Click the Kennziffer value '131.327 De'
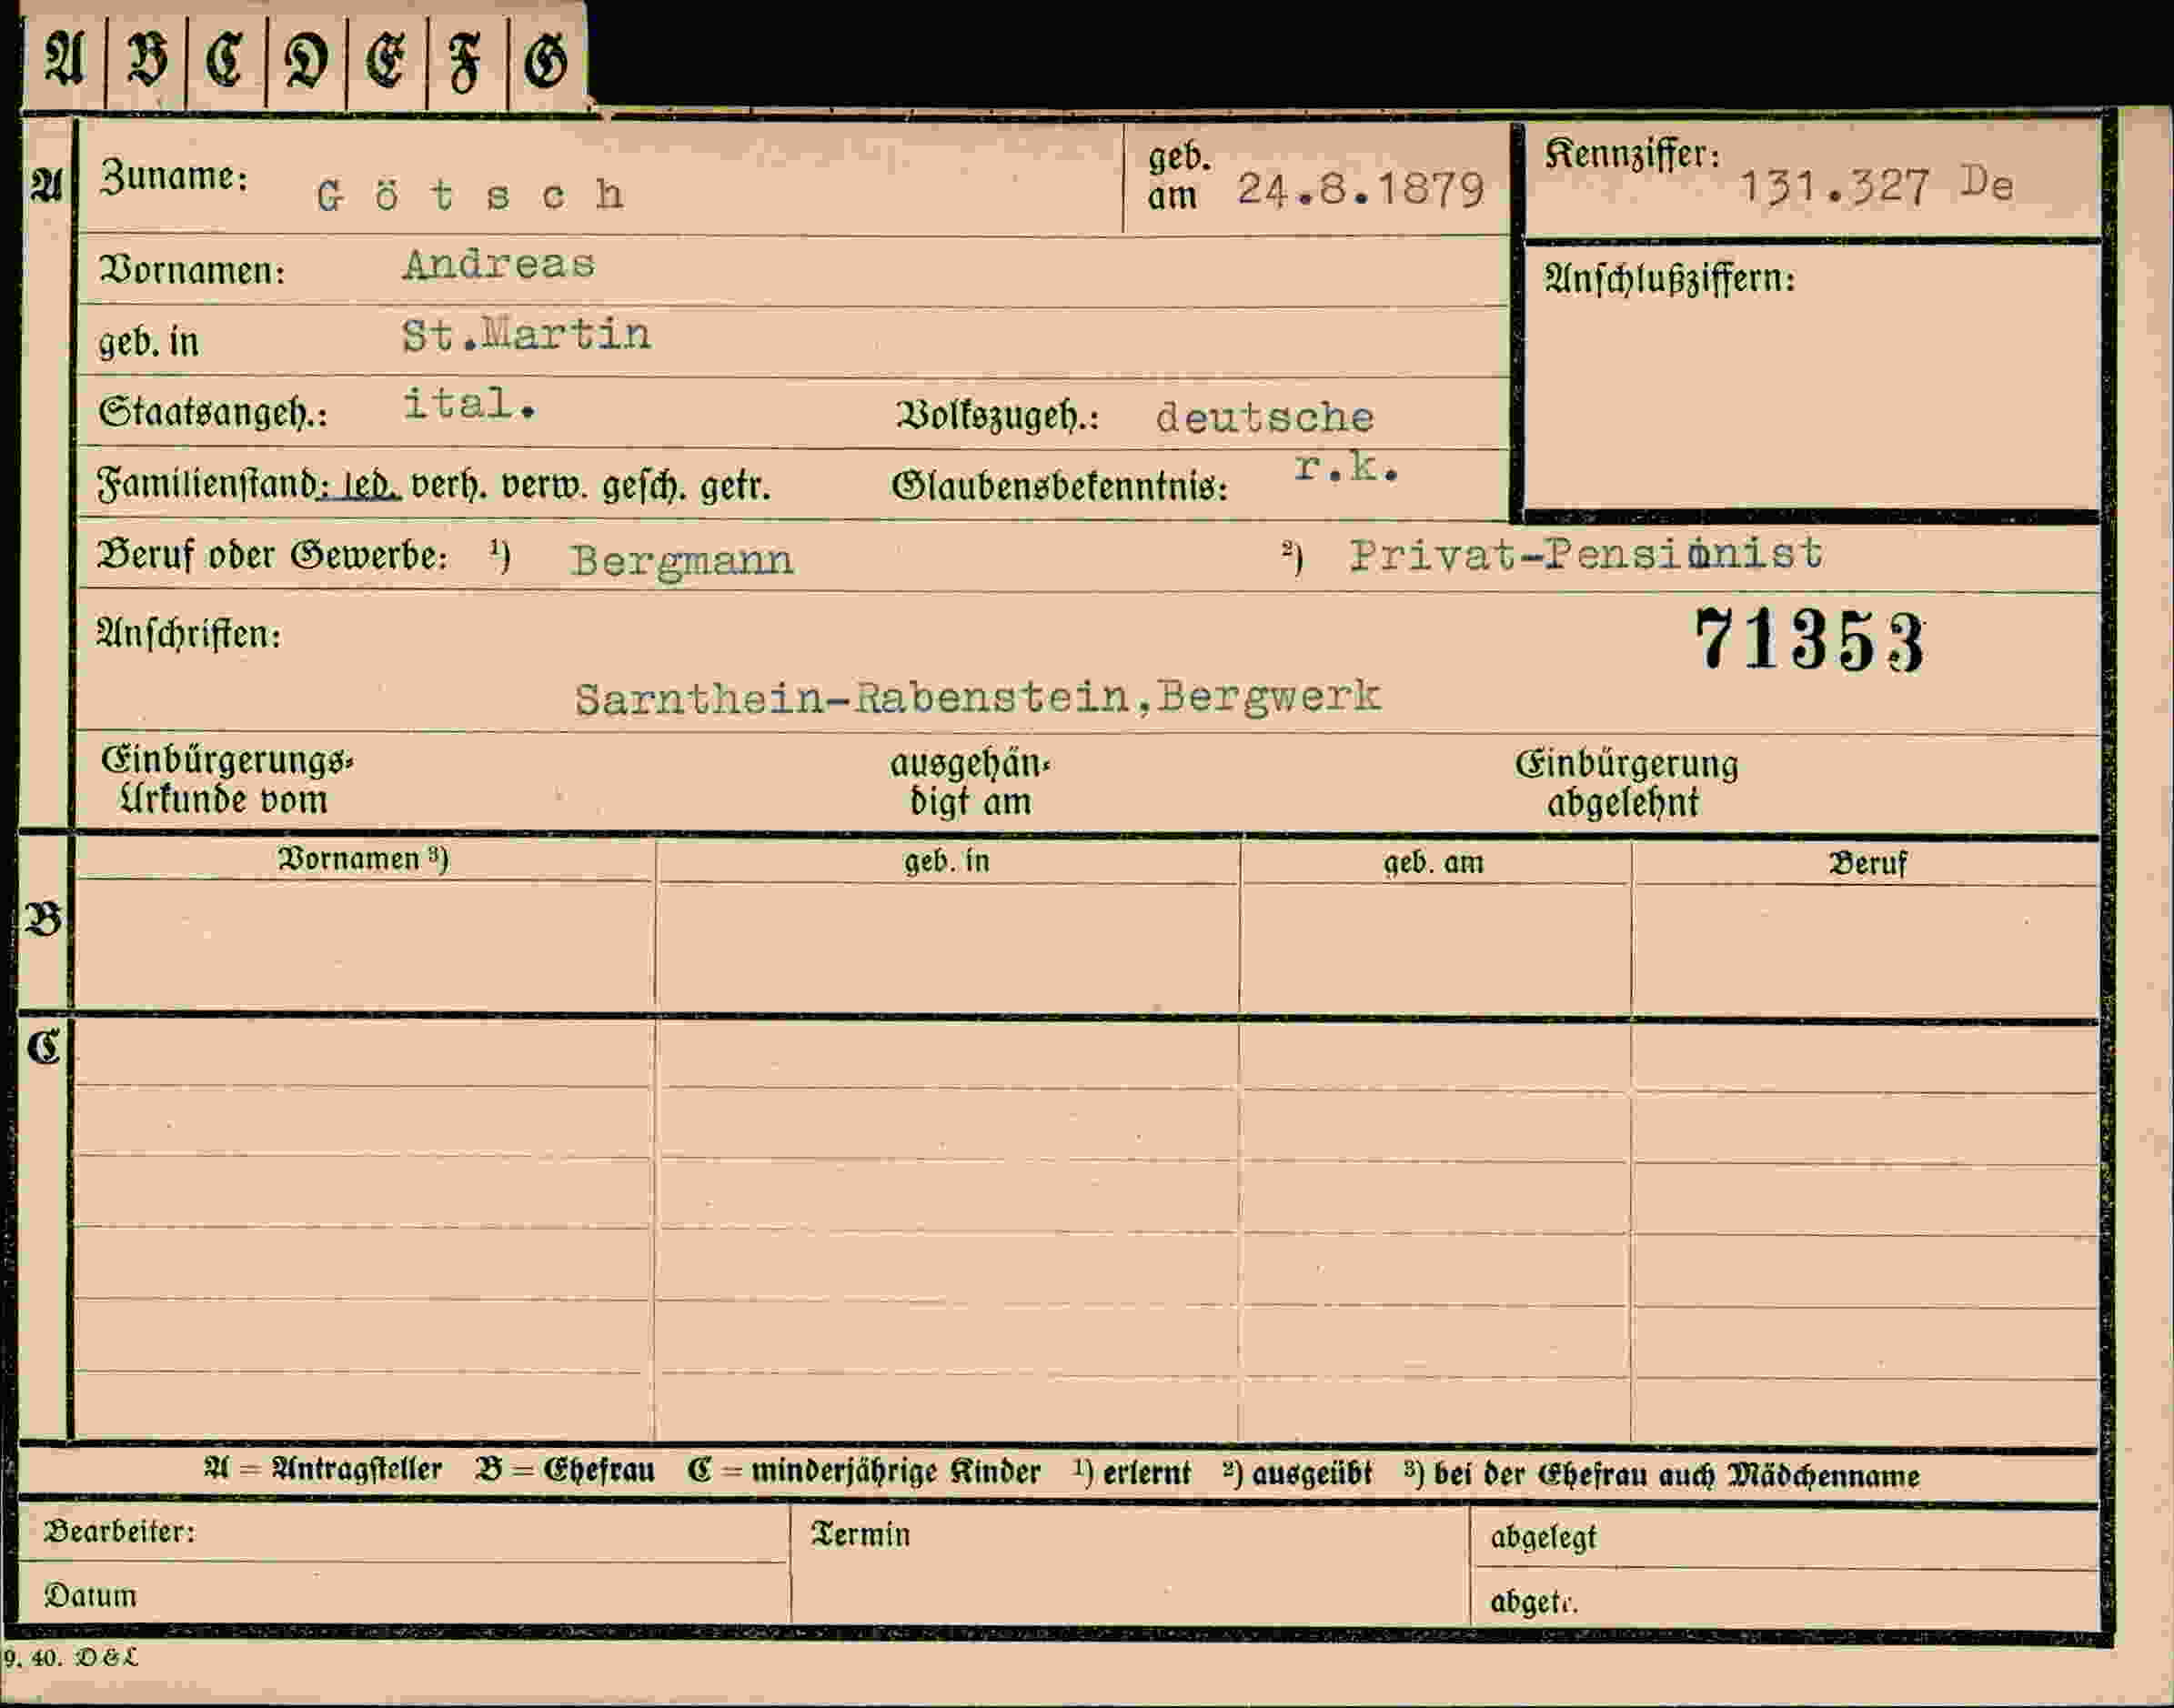2174x1708 pixels. pos(1876,186)
